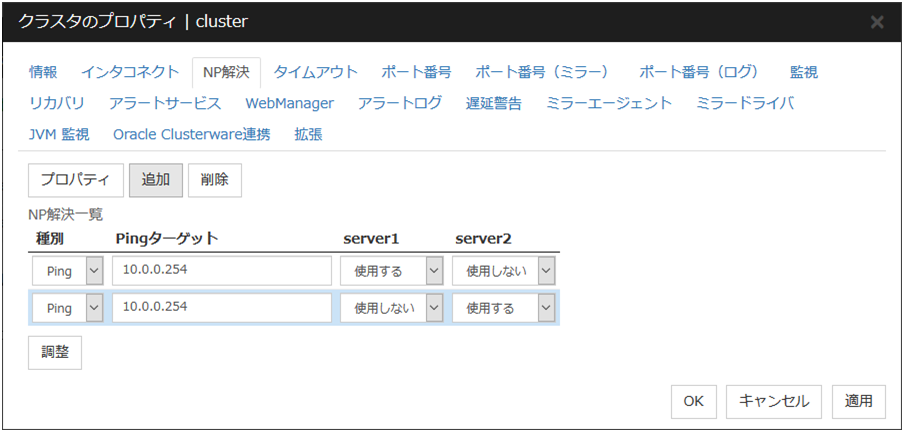Click the 削除 button

214,180
